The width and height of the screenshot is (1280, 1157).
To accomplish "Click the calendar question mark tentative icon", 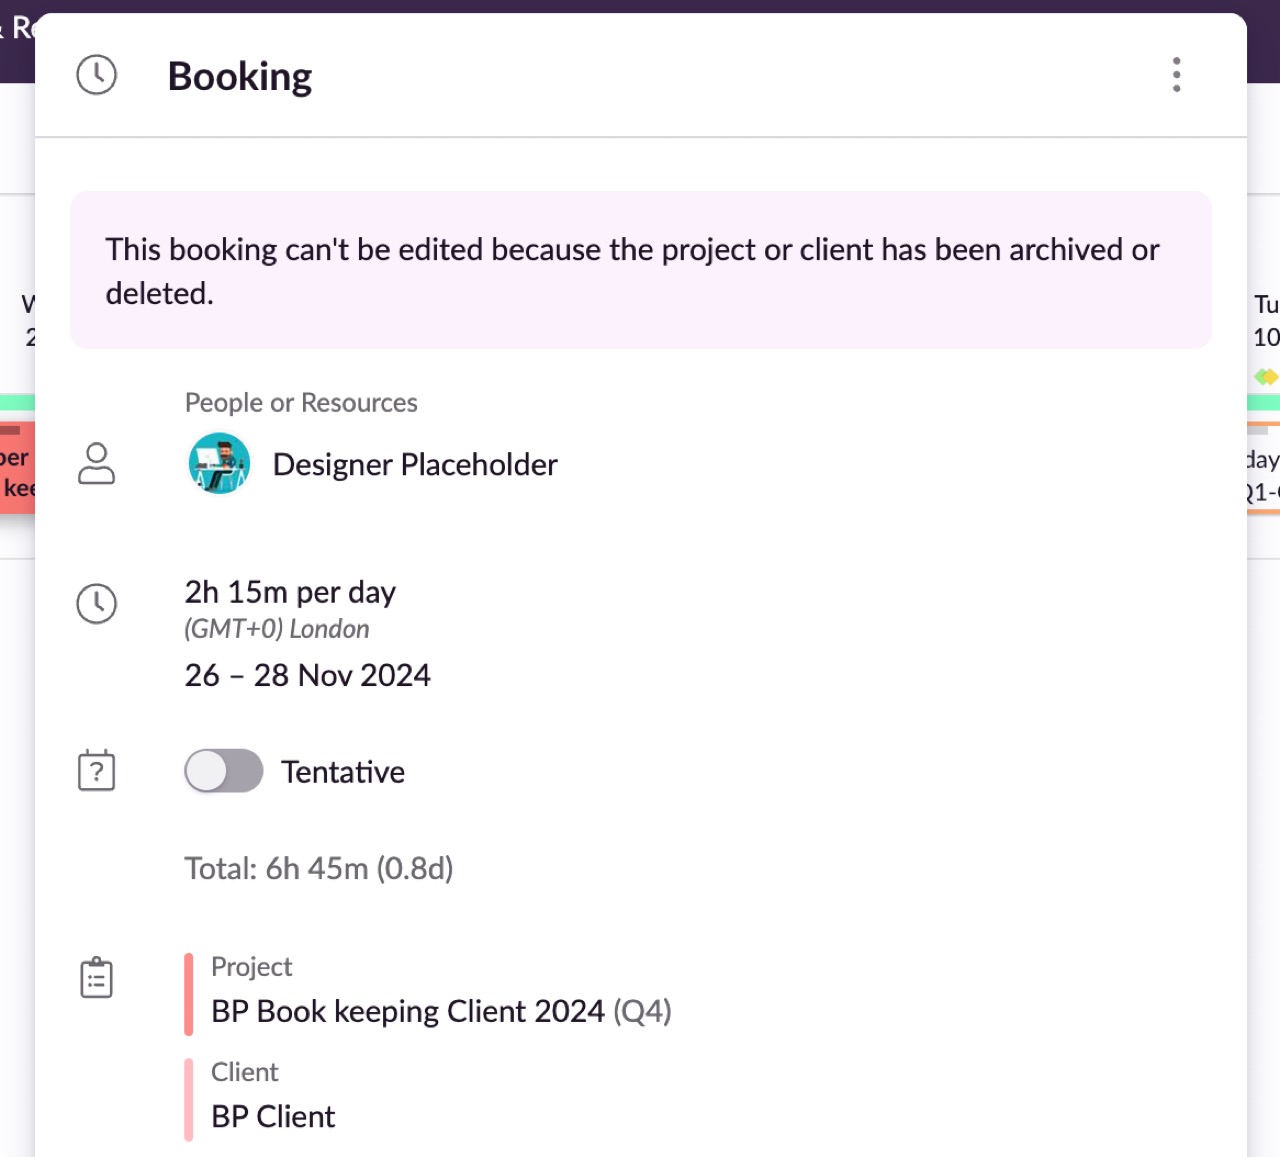I will [97, 770].
